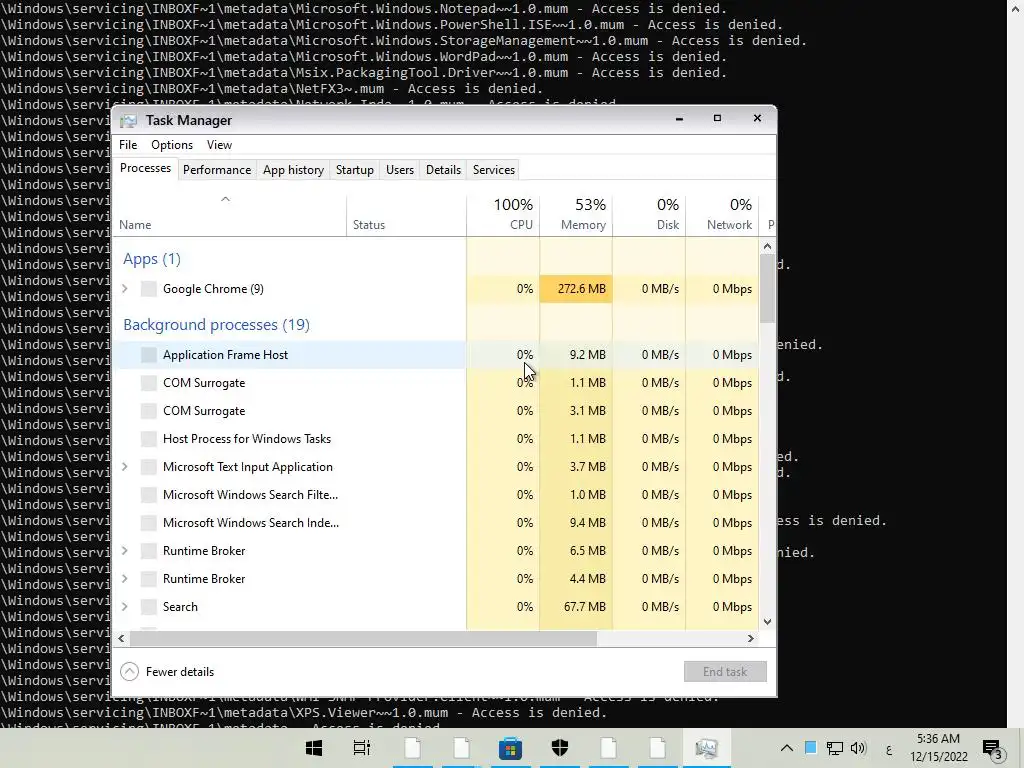Image resolution: width=1024 pixels, height=768 pixels.
Task: Expand the Runtime Broker row using 4.4 MB
Action: coord(125,579)
